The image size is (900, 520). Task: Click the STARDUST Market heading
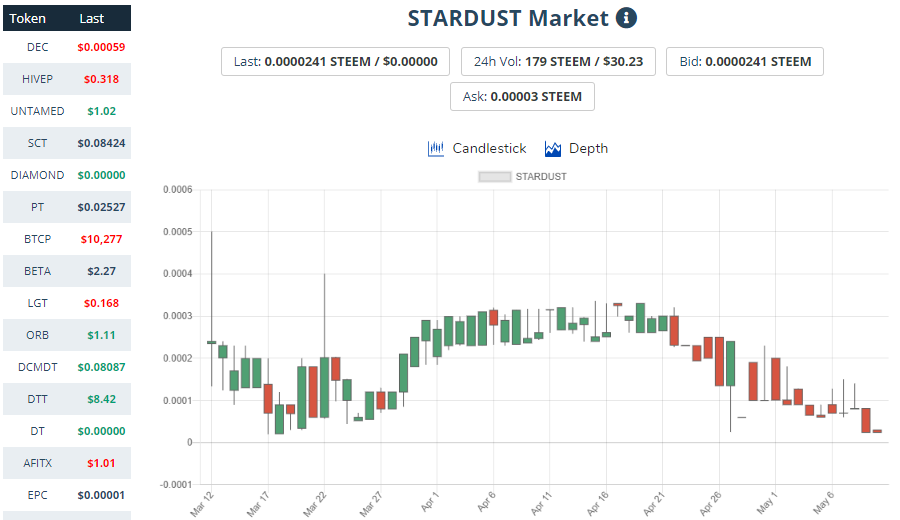508,18
